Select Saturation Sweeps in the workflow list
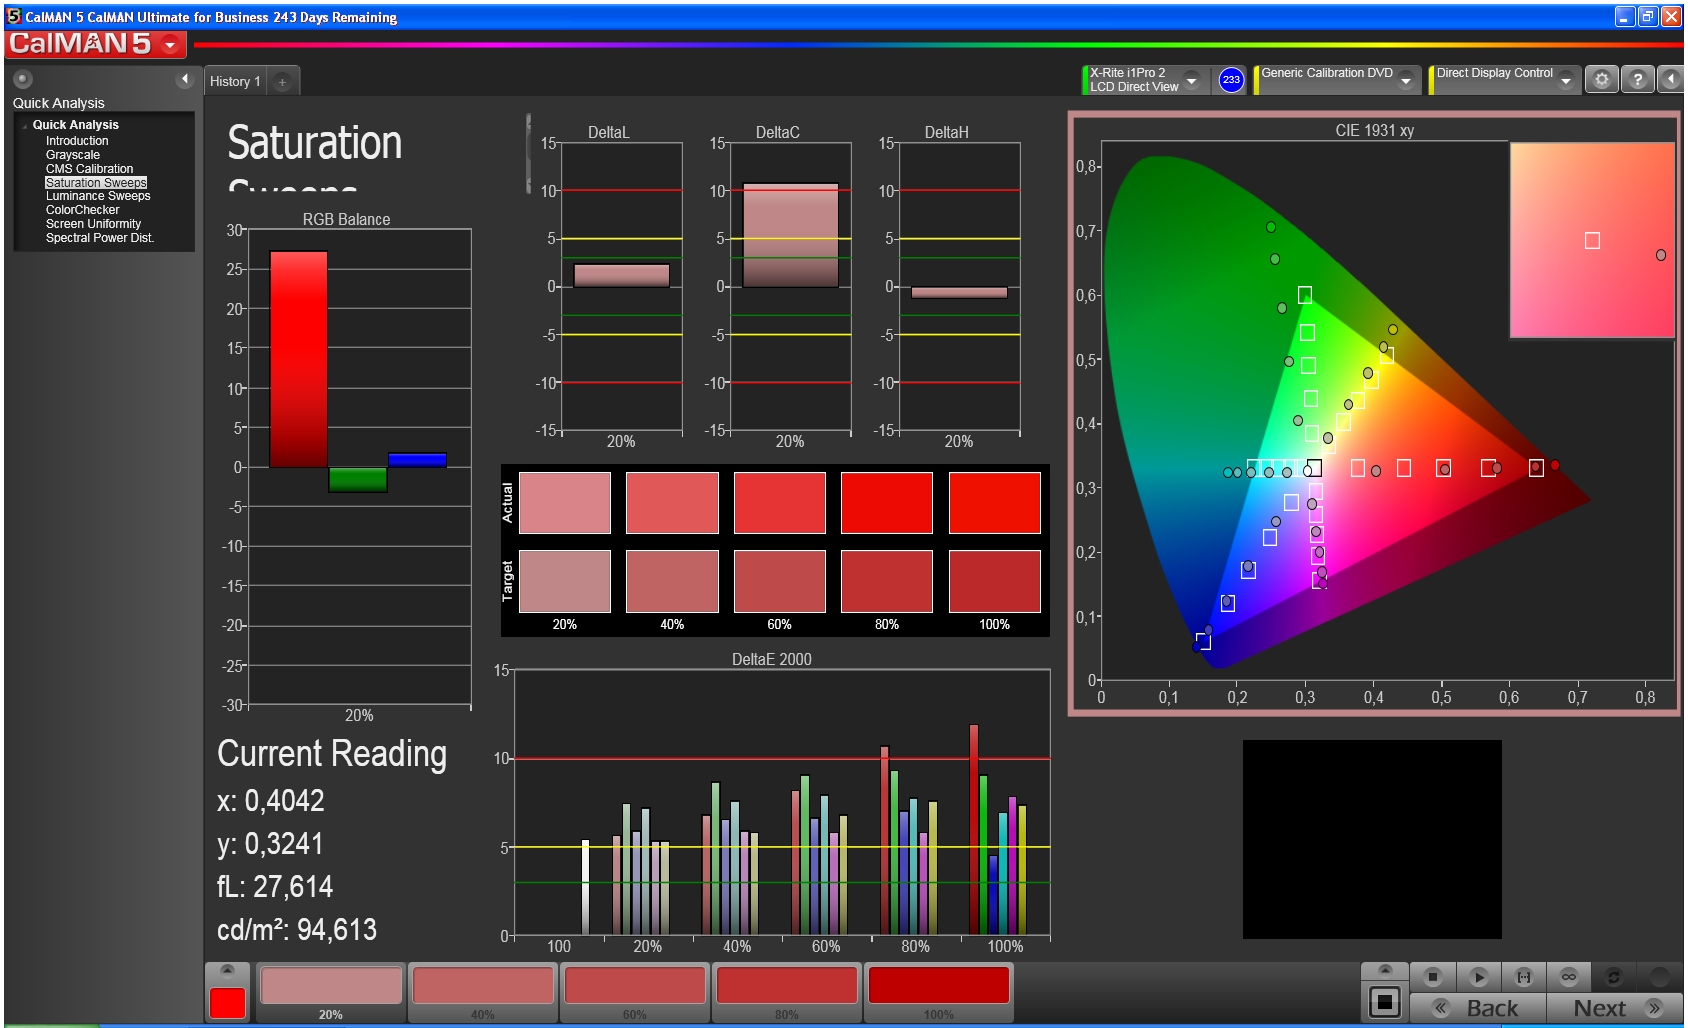 point(96,182)
